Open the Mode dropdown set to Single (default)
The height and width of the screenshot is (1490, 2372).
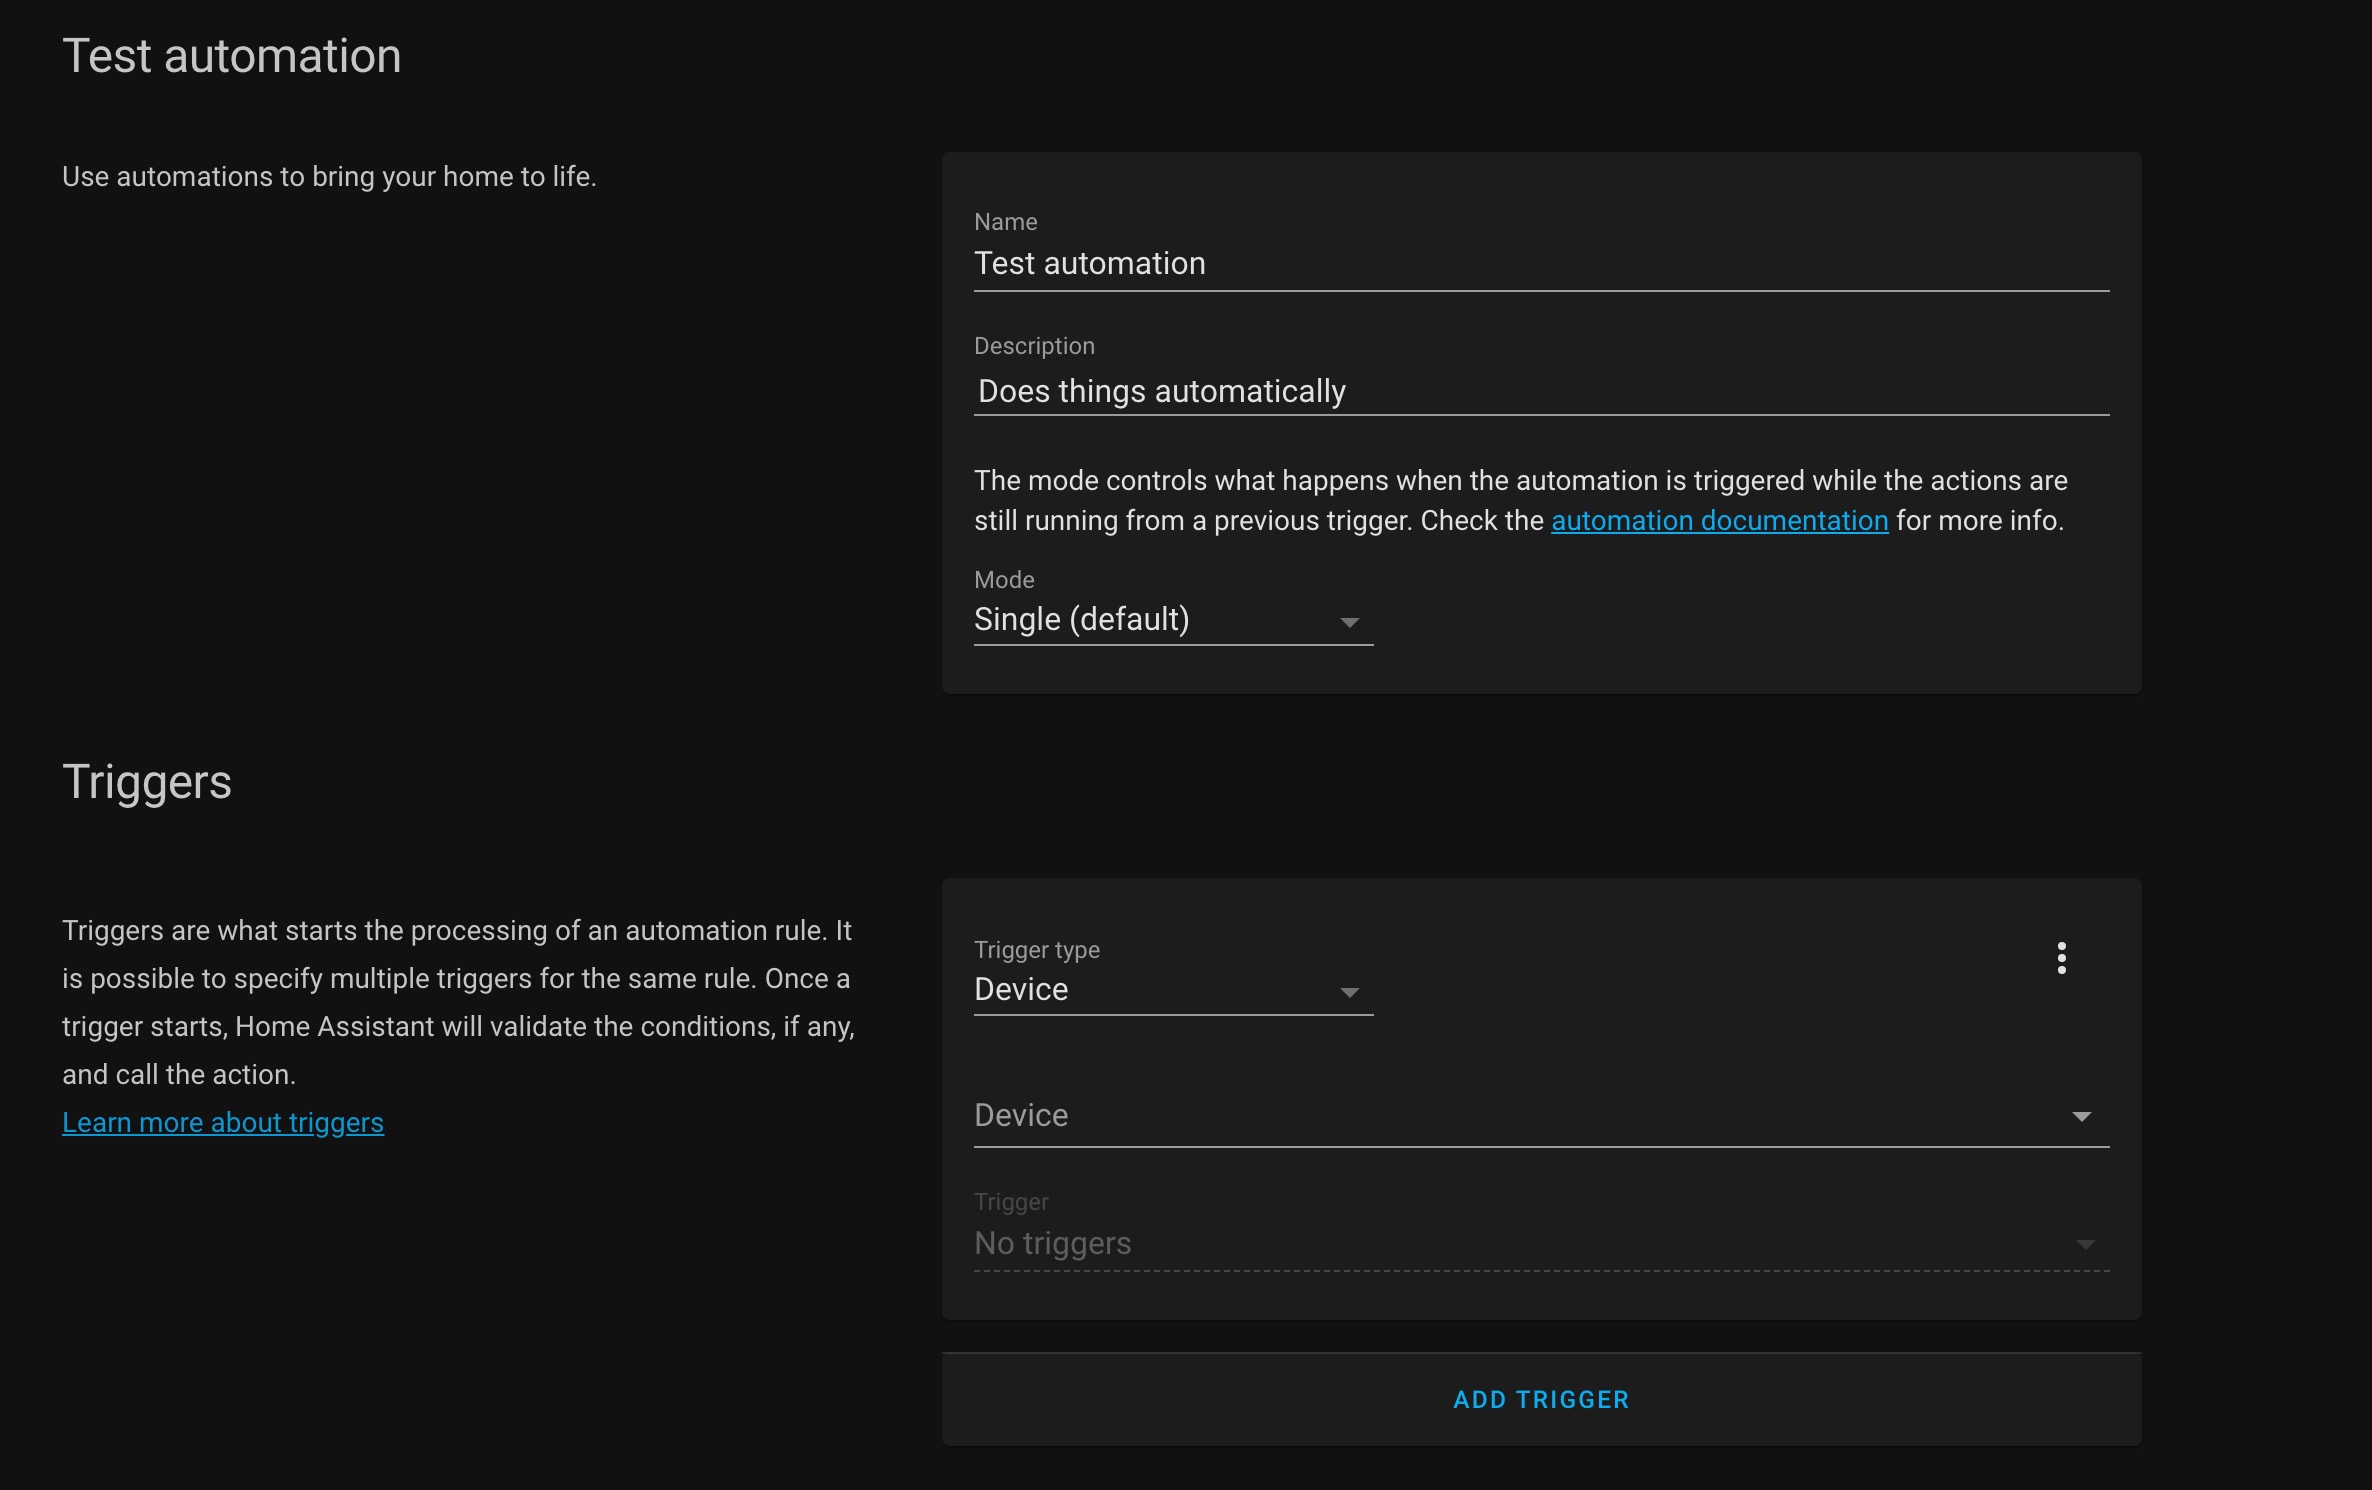(1173, 608)
